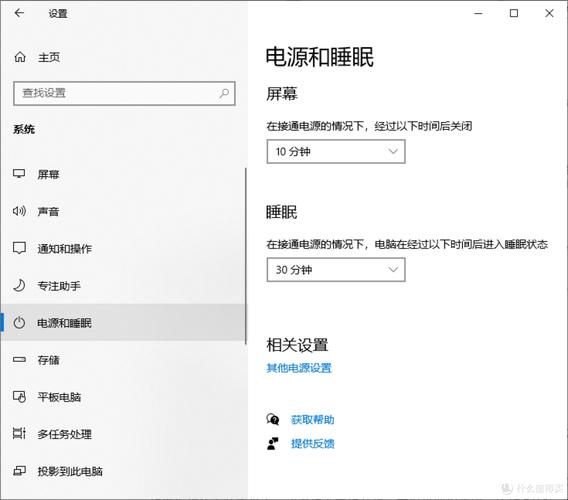Open 专注助手 settings
This screenshot has width=568, height=500.
pos(123,286)
